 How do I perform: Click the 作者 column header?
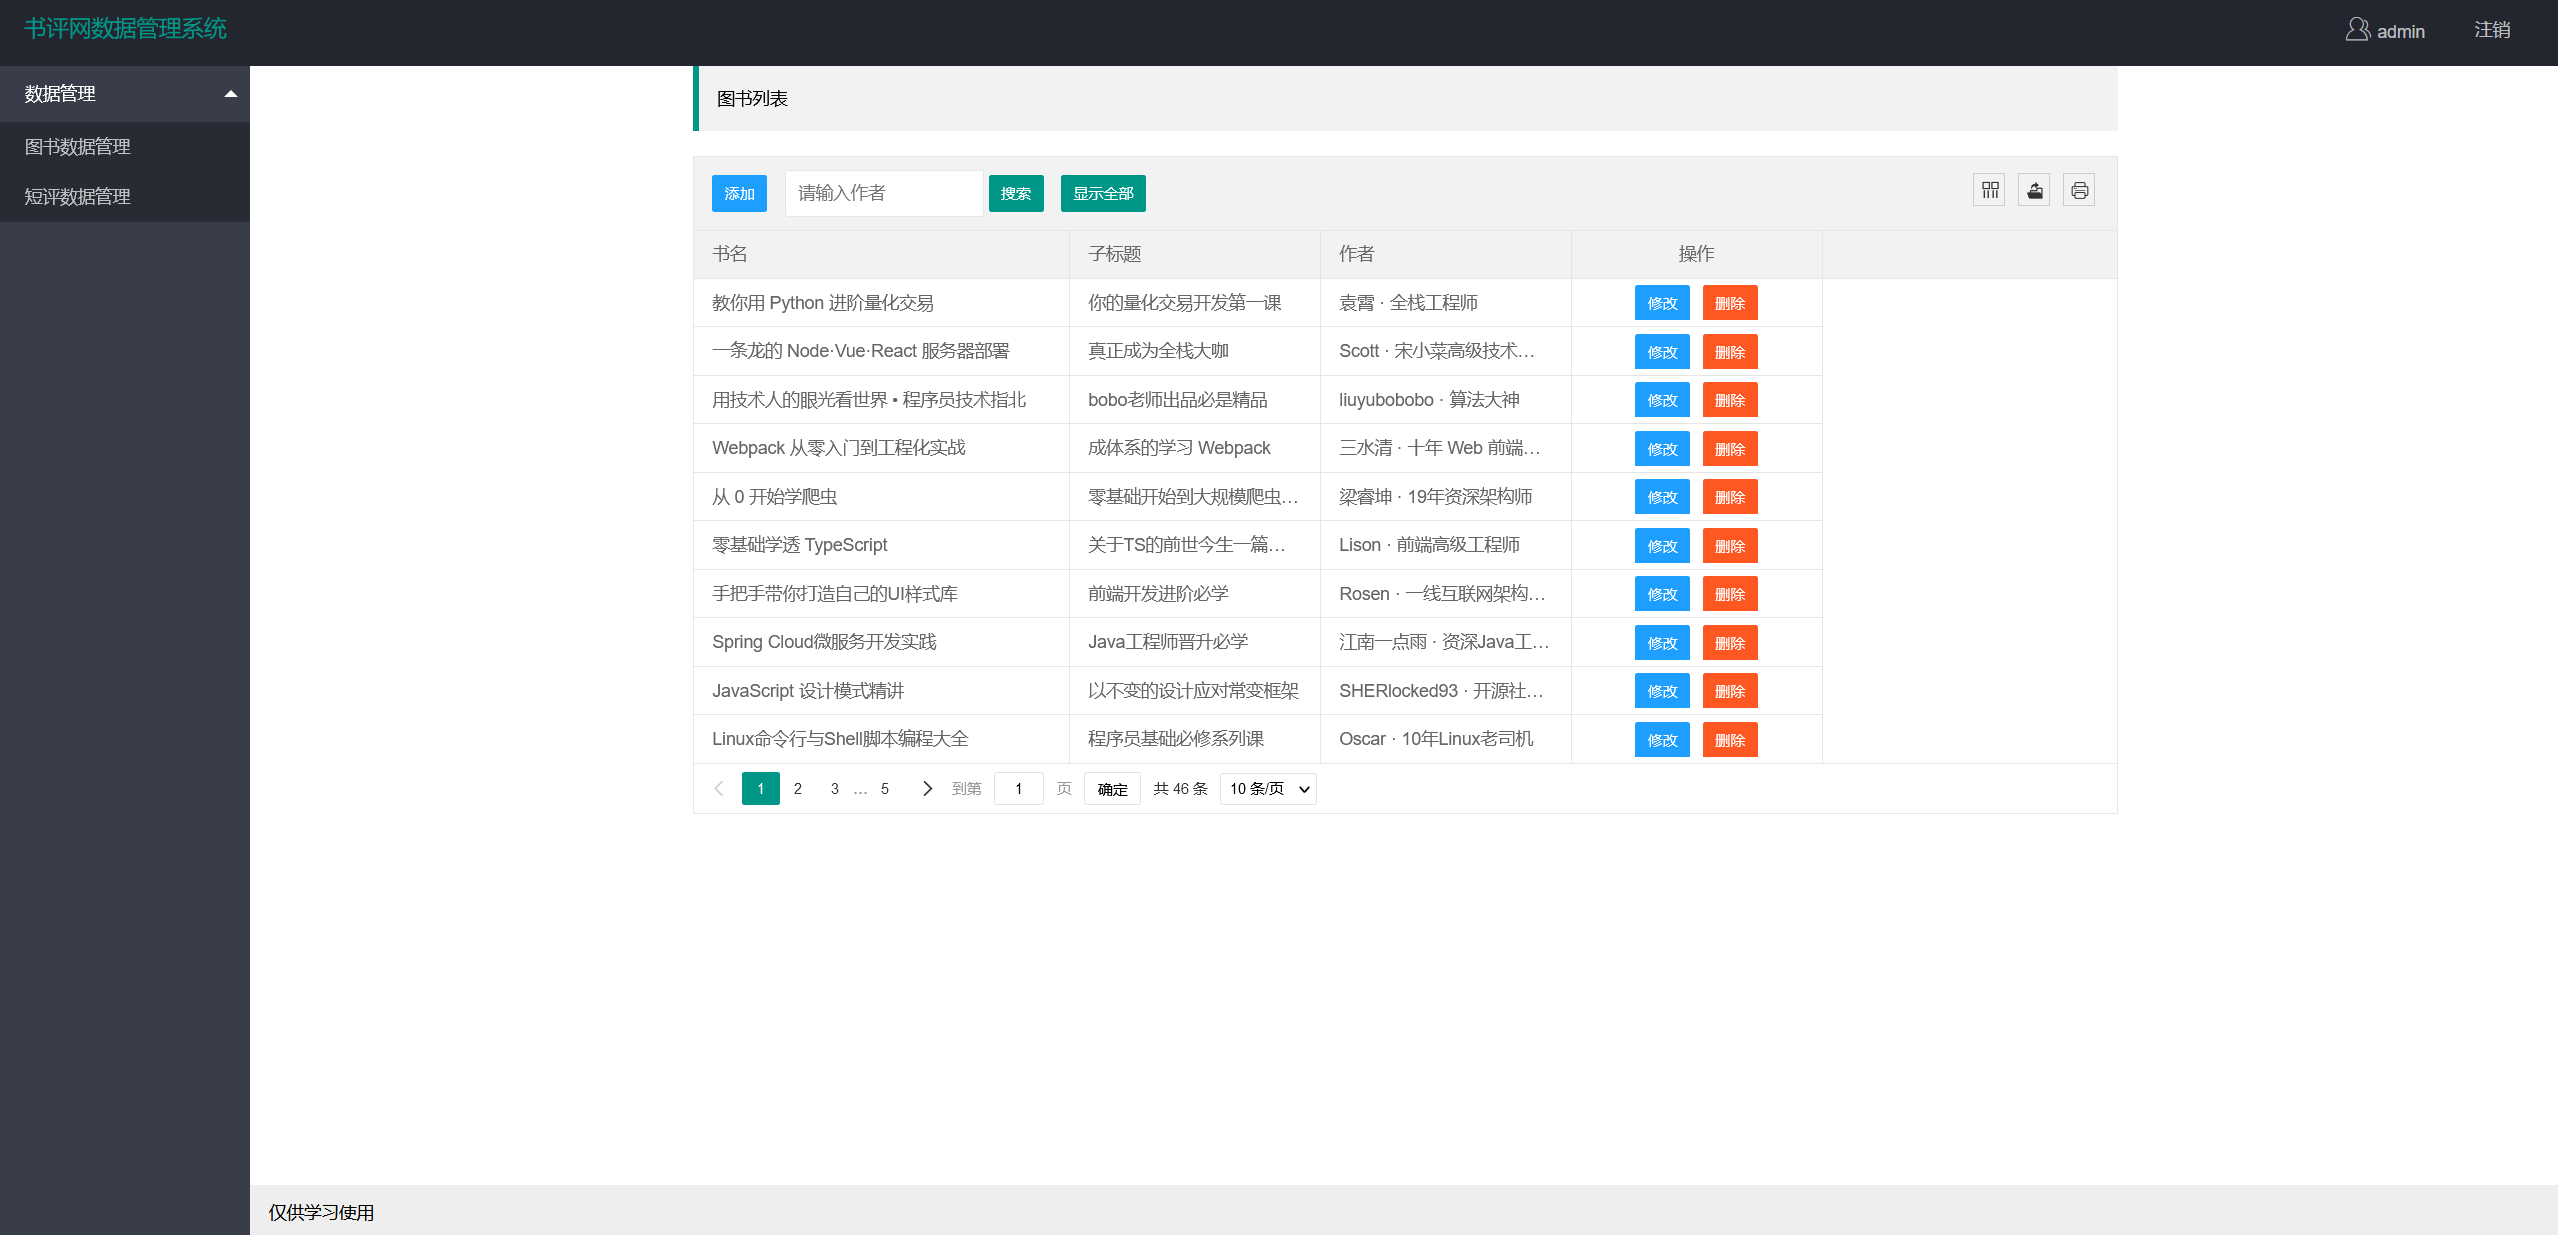[x=1446, y=254]
